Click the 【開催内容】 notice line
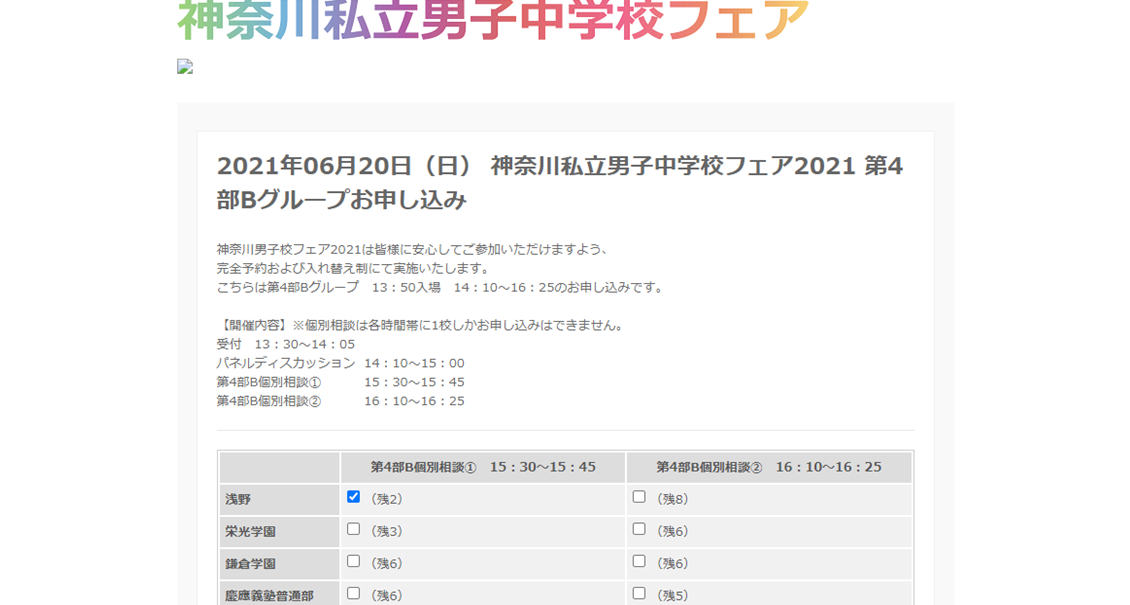The height and width of the screenshot is (605, 1130). tap(422, 326)
